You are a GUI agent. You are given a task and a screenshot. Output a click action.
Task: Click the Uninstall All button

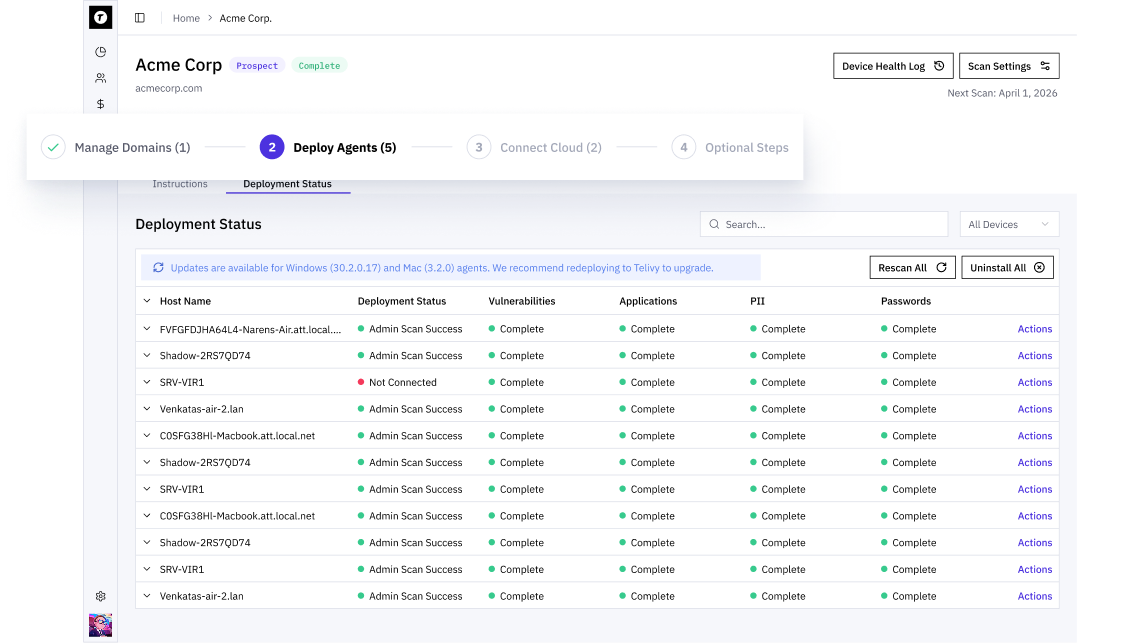tap(1006, 268)
